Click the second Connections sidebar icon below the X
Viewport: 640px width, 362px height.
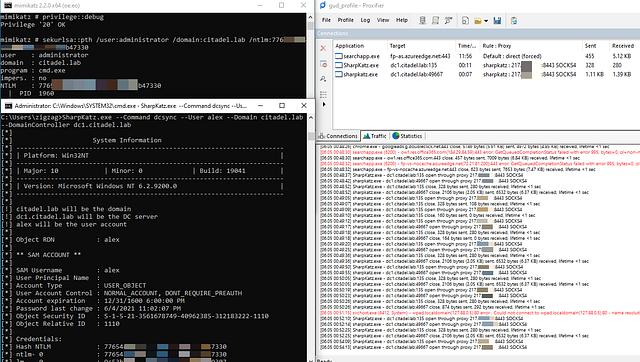323,64
